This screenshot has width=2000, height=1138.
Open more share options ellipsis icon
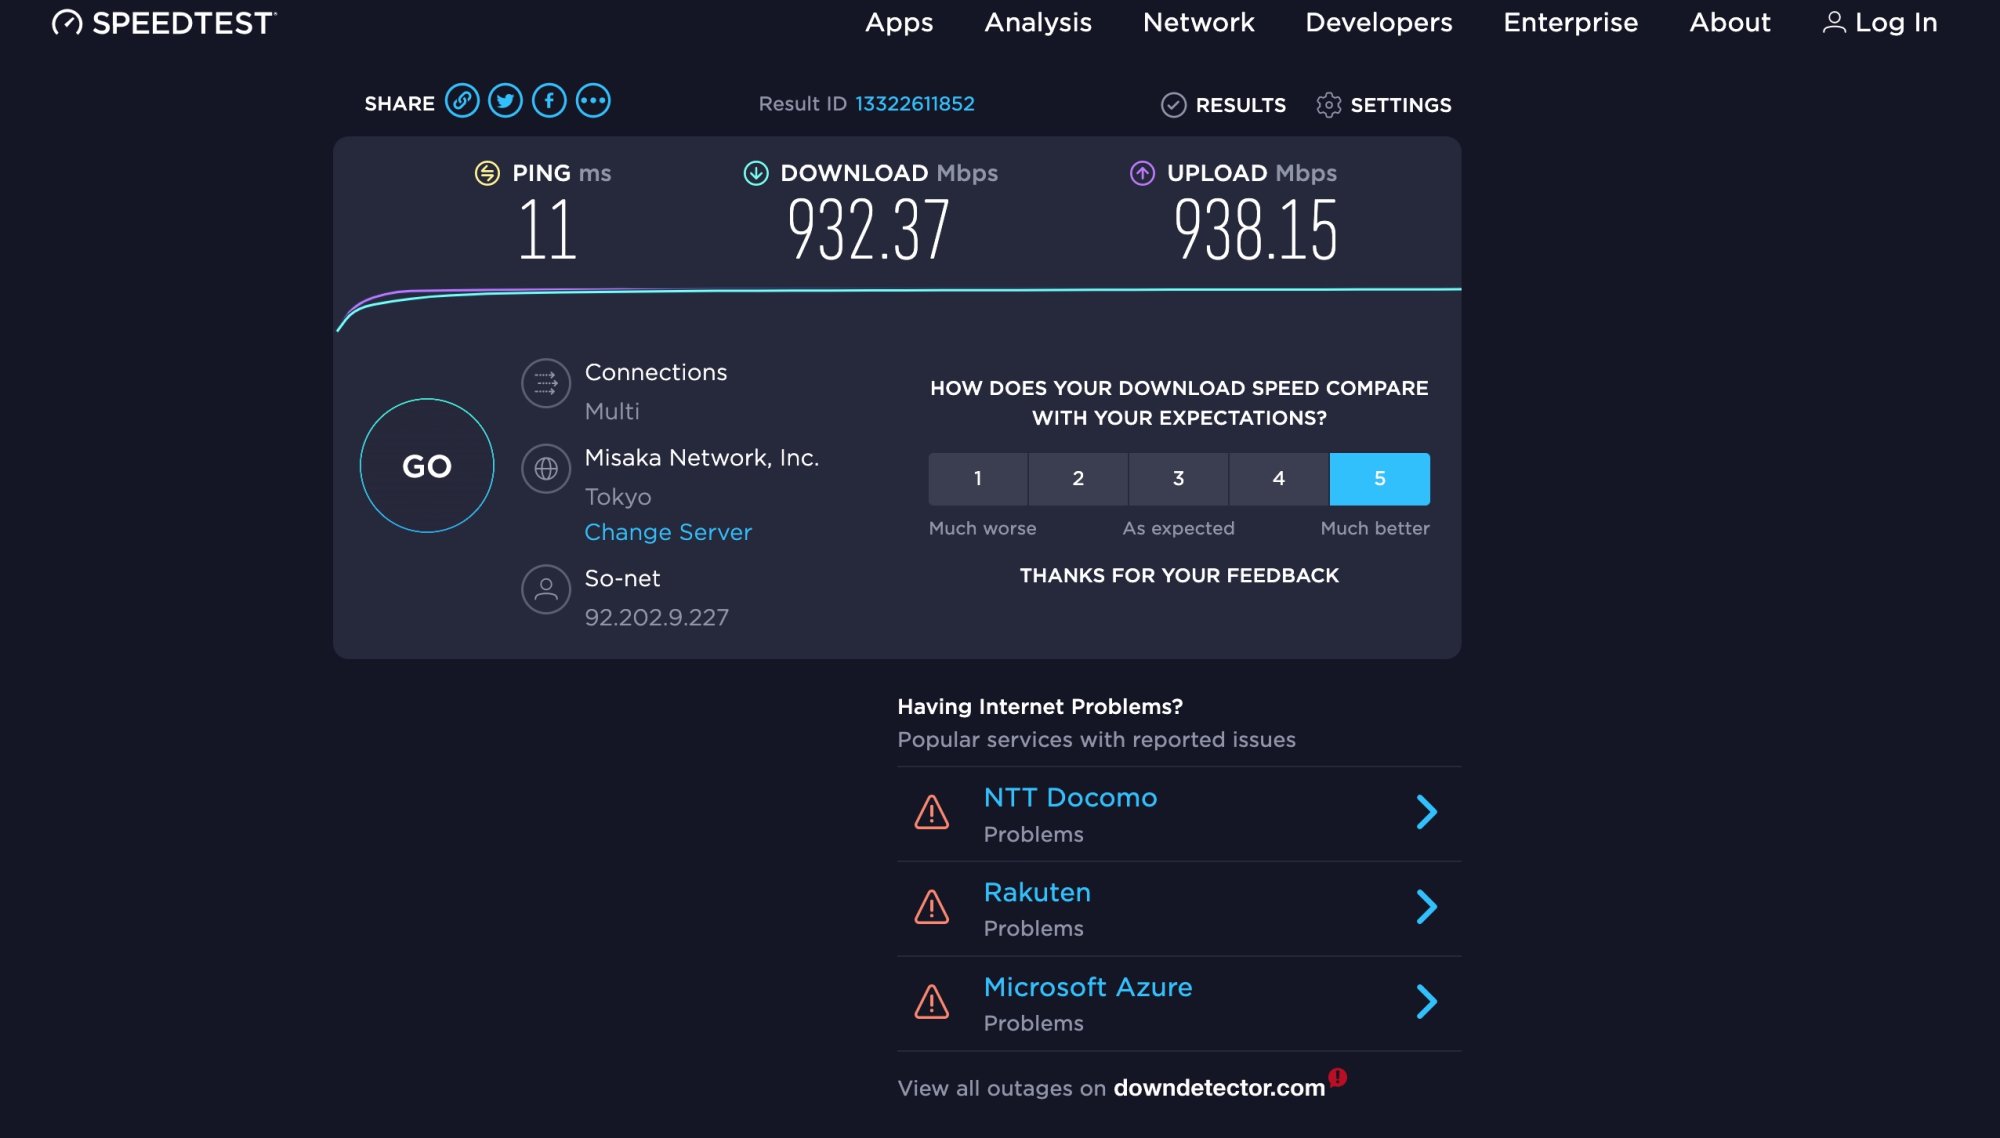click(x=593, y=101)
